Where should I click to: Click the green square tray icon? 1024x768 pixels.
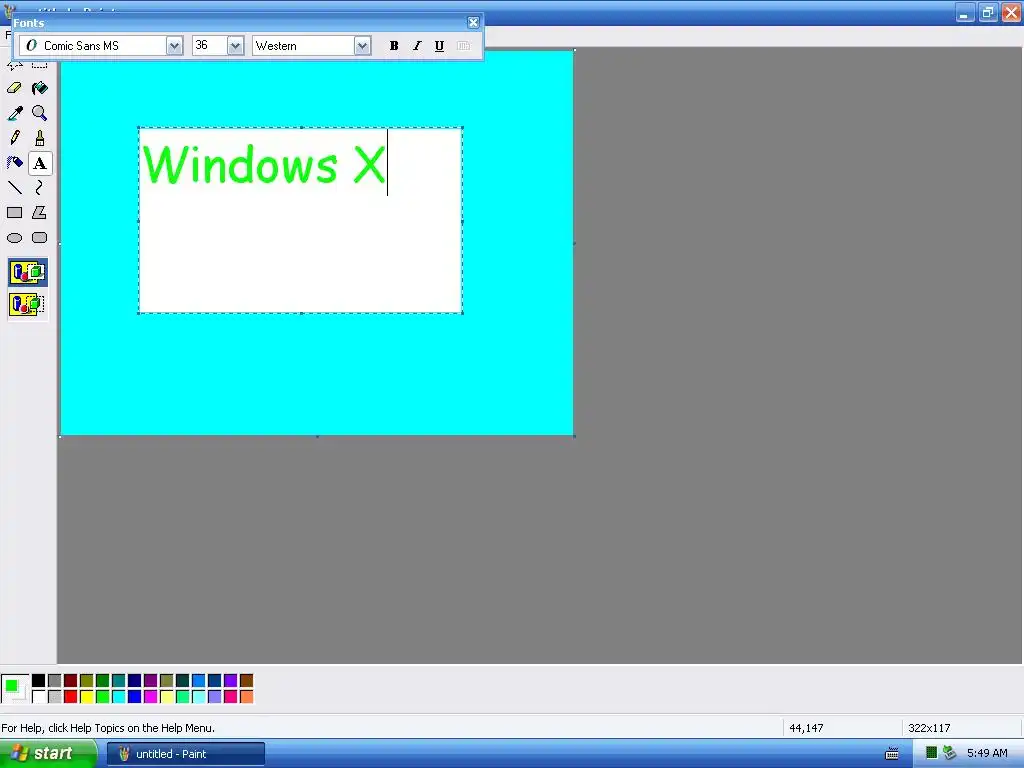(x=931, y=753)
